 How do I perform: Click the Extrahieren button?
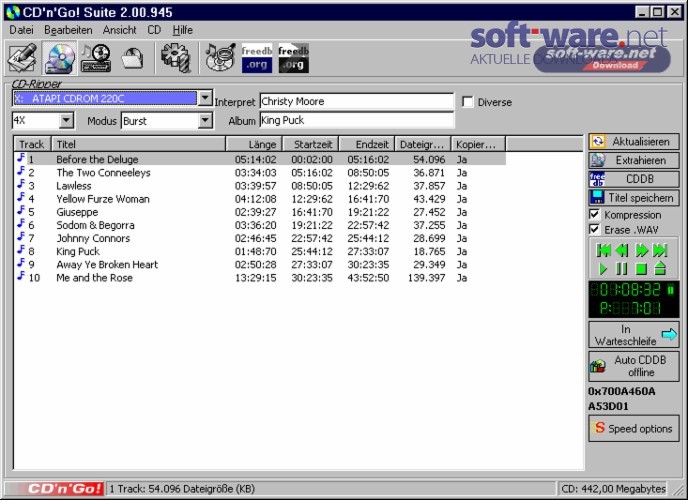pyautogui.click(x=634, y=161)
